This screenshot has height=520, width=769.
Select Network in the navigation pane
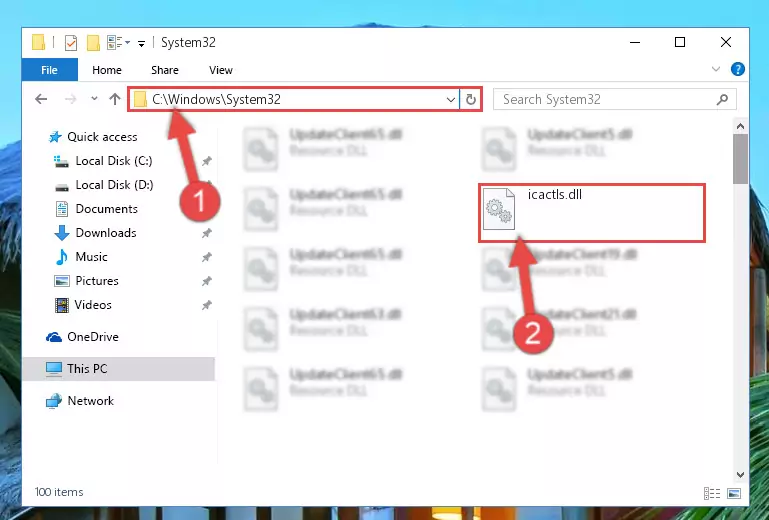click(91, 400)
